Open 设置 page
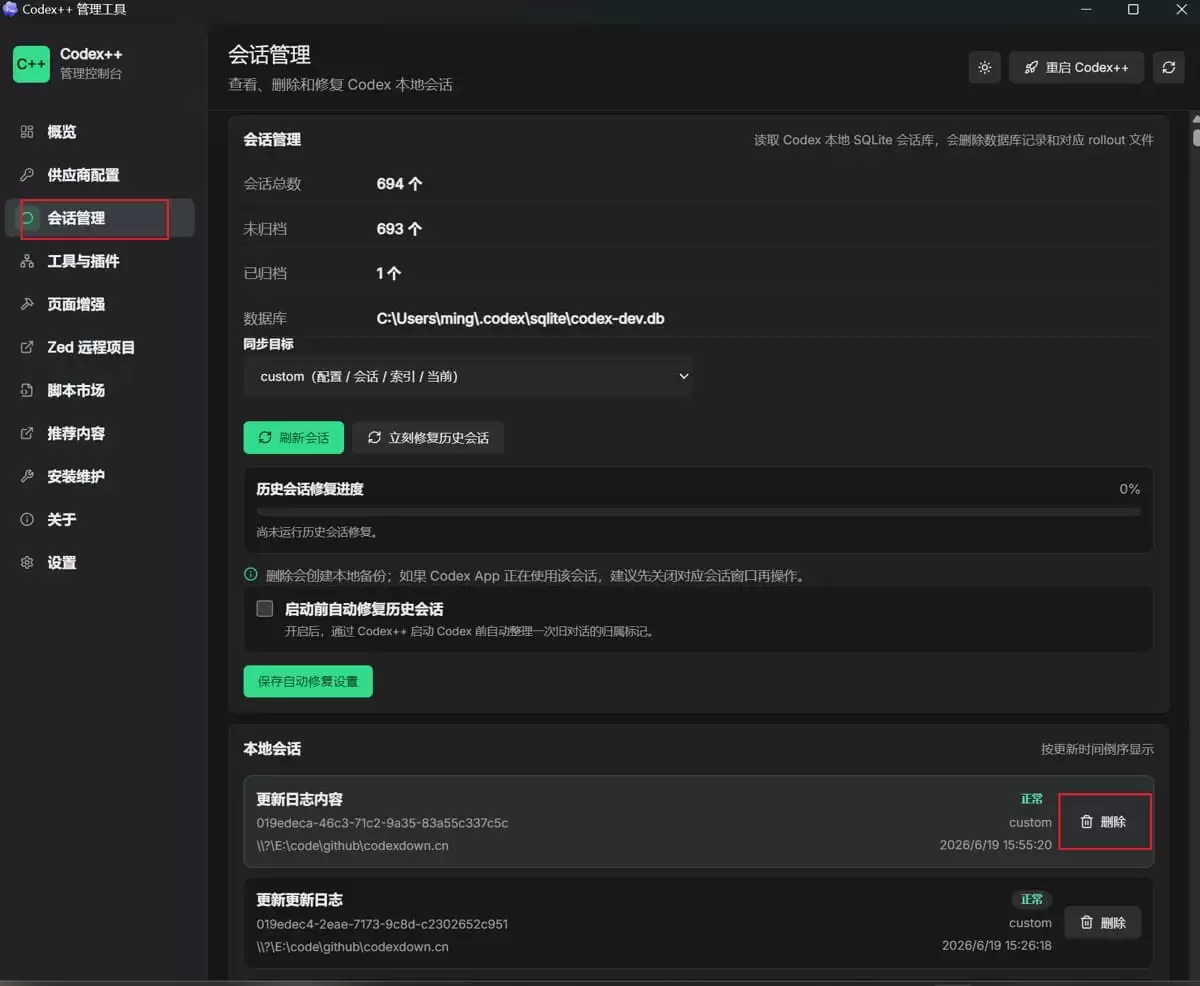 100,562
